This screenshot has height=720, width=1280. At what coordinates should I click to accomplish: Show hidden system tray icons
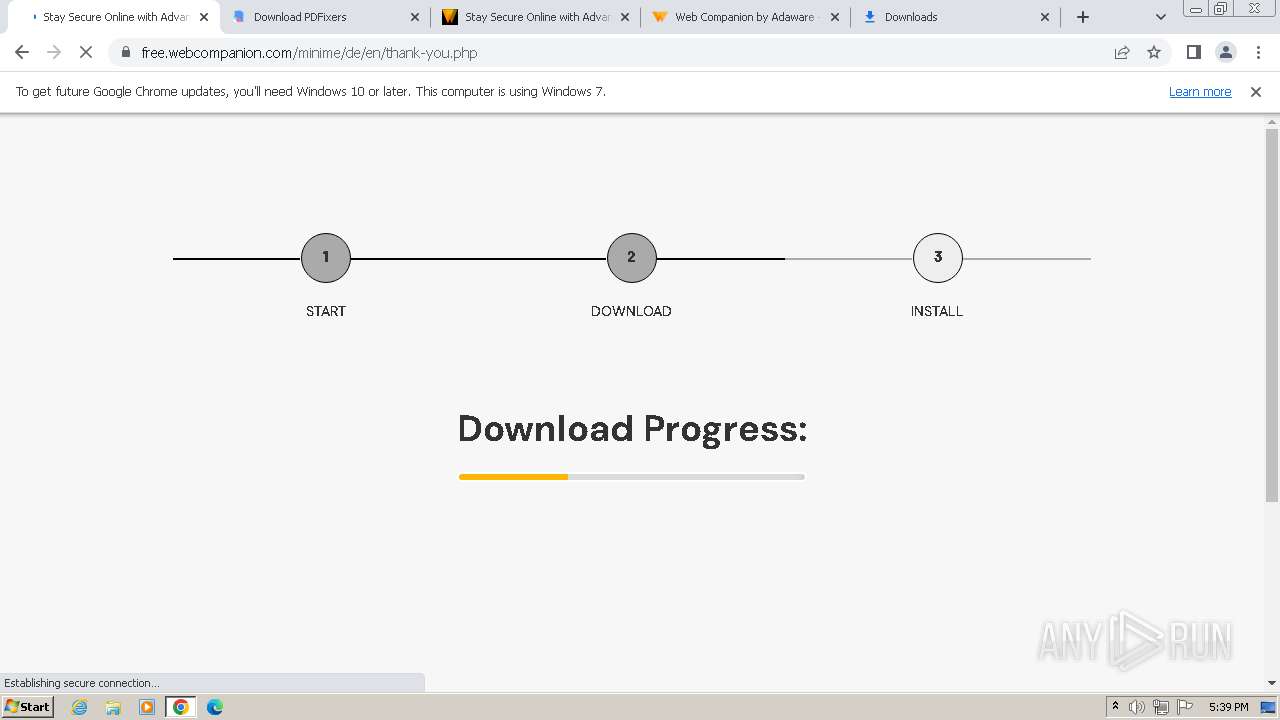(1115, 707)
